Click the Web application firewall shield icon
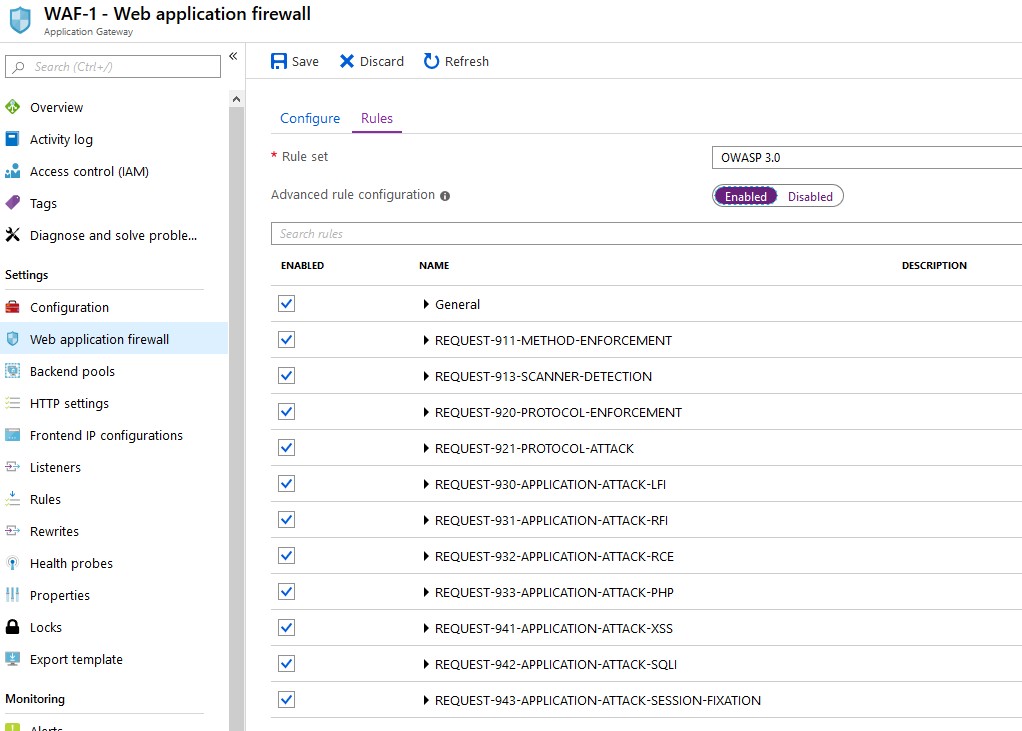This screenshot has width=1022, height=731. click(12, 339)
